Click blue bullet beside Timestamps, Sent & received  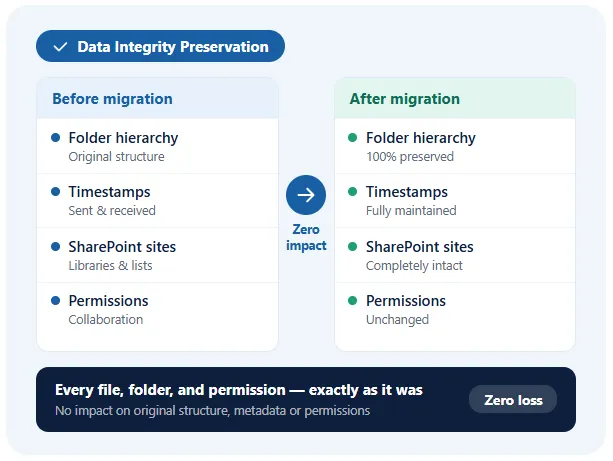pos(56,191)
